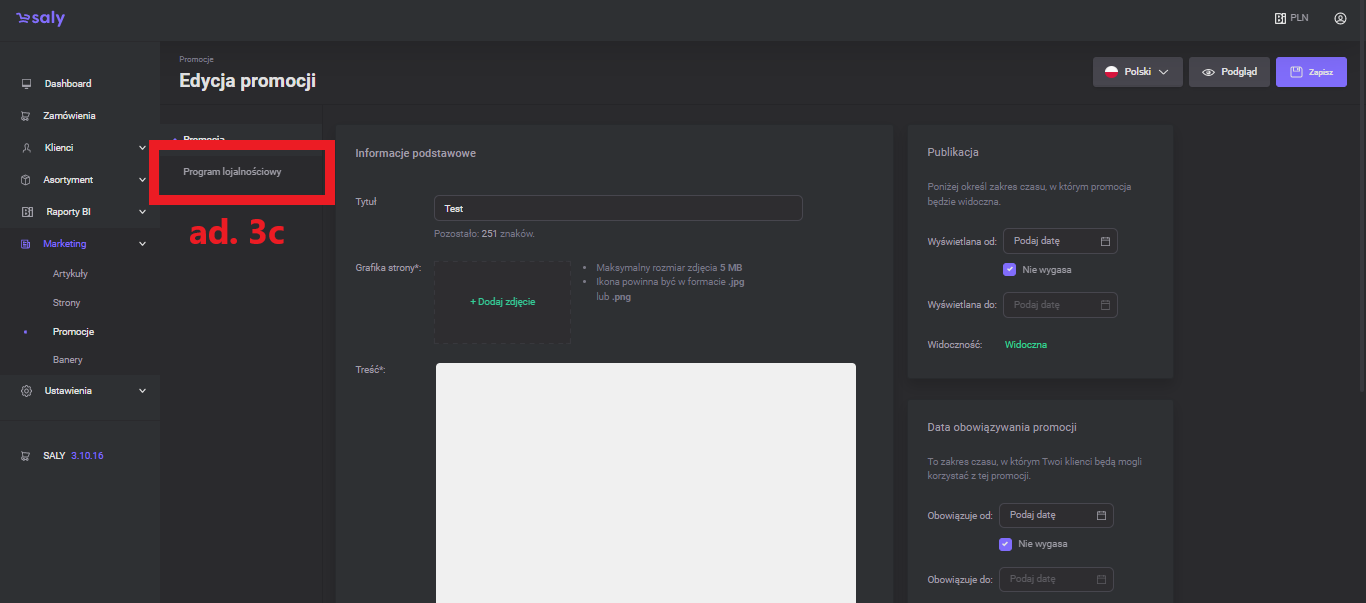Click the Tytuł input field
This screenshot has width=1366, height=603.
tap(618, 208)
